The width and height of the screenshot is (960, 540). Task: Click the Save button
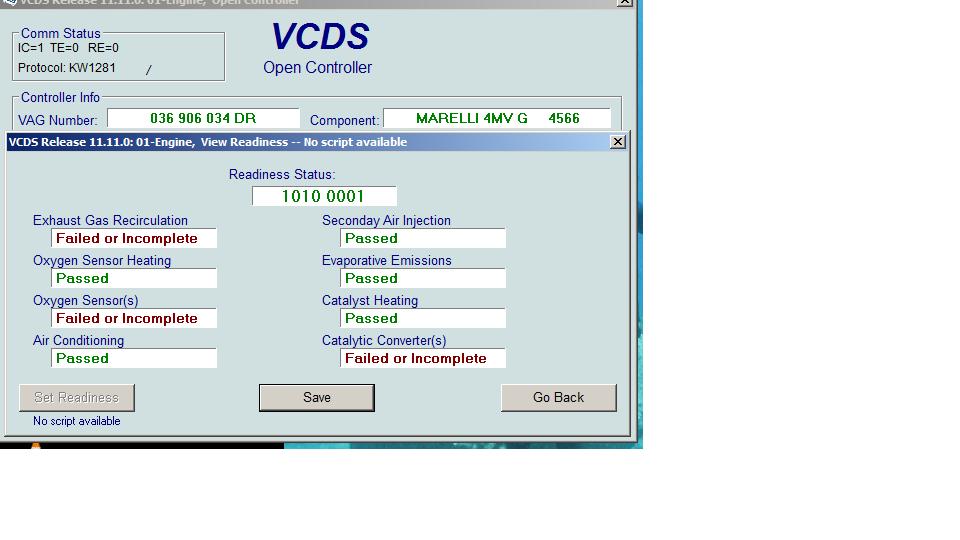click(317, 398)
